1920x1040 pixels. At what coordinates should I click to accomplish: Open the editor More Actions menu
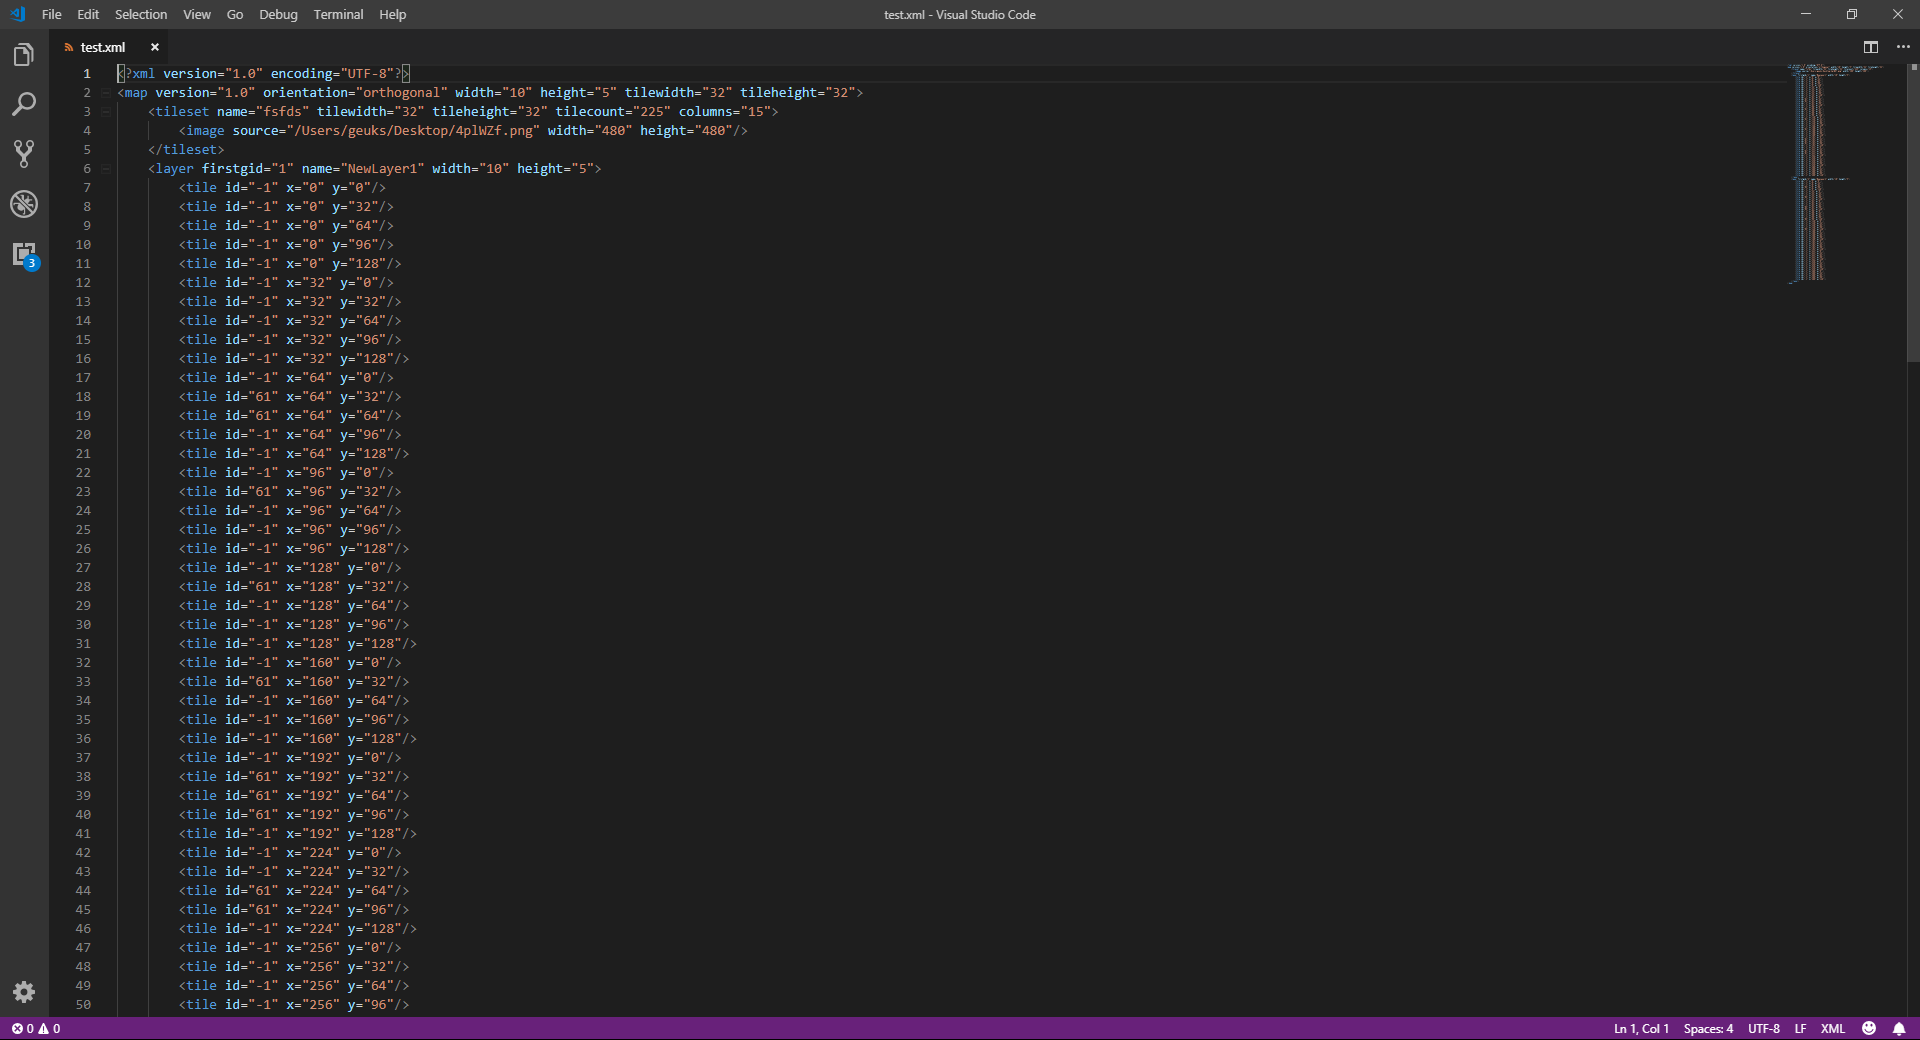pyautogui.click(x=1903, y=47)
